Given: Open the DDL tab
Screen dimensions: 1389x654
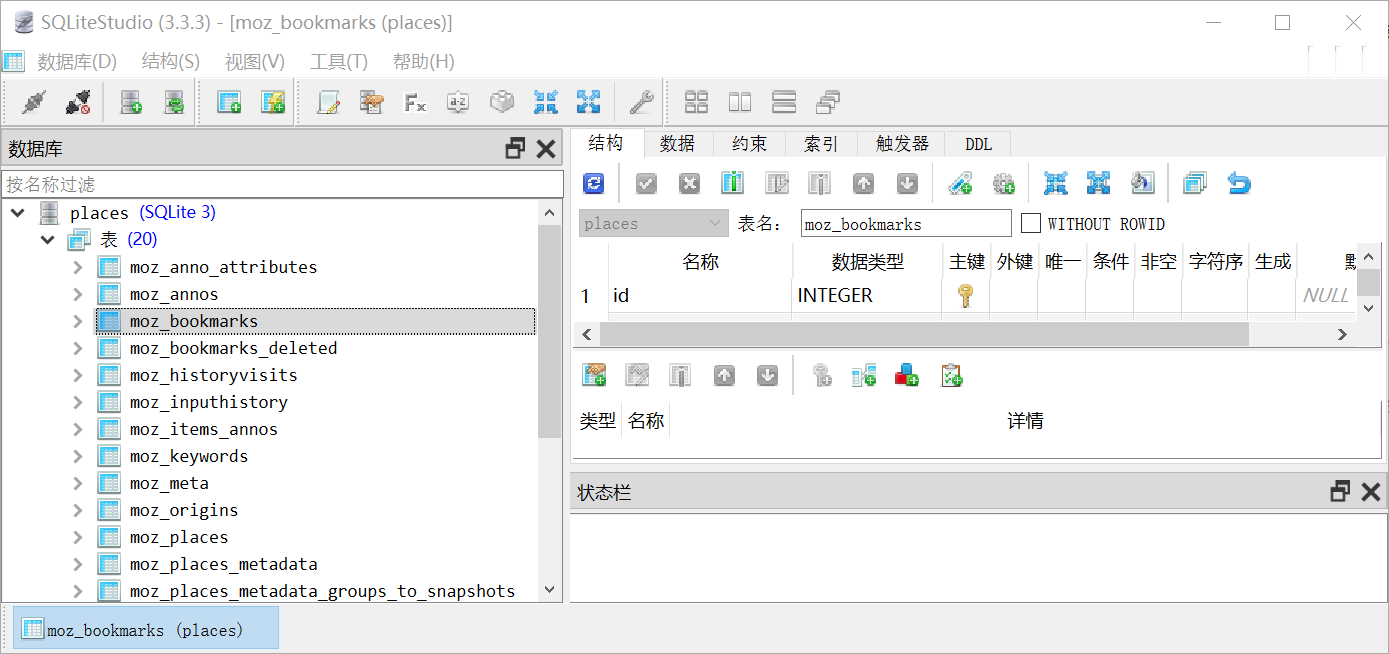Looking at the screenshot, I should (x=978, y=144).
